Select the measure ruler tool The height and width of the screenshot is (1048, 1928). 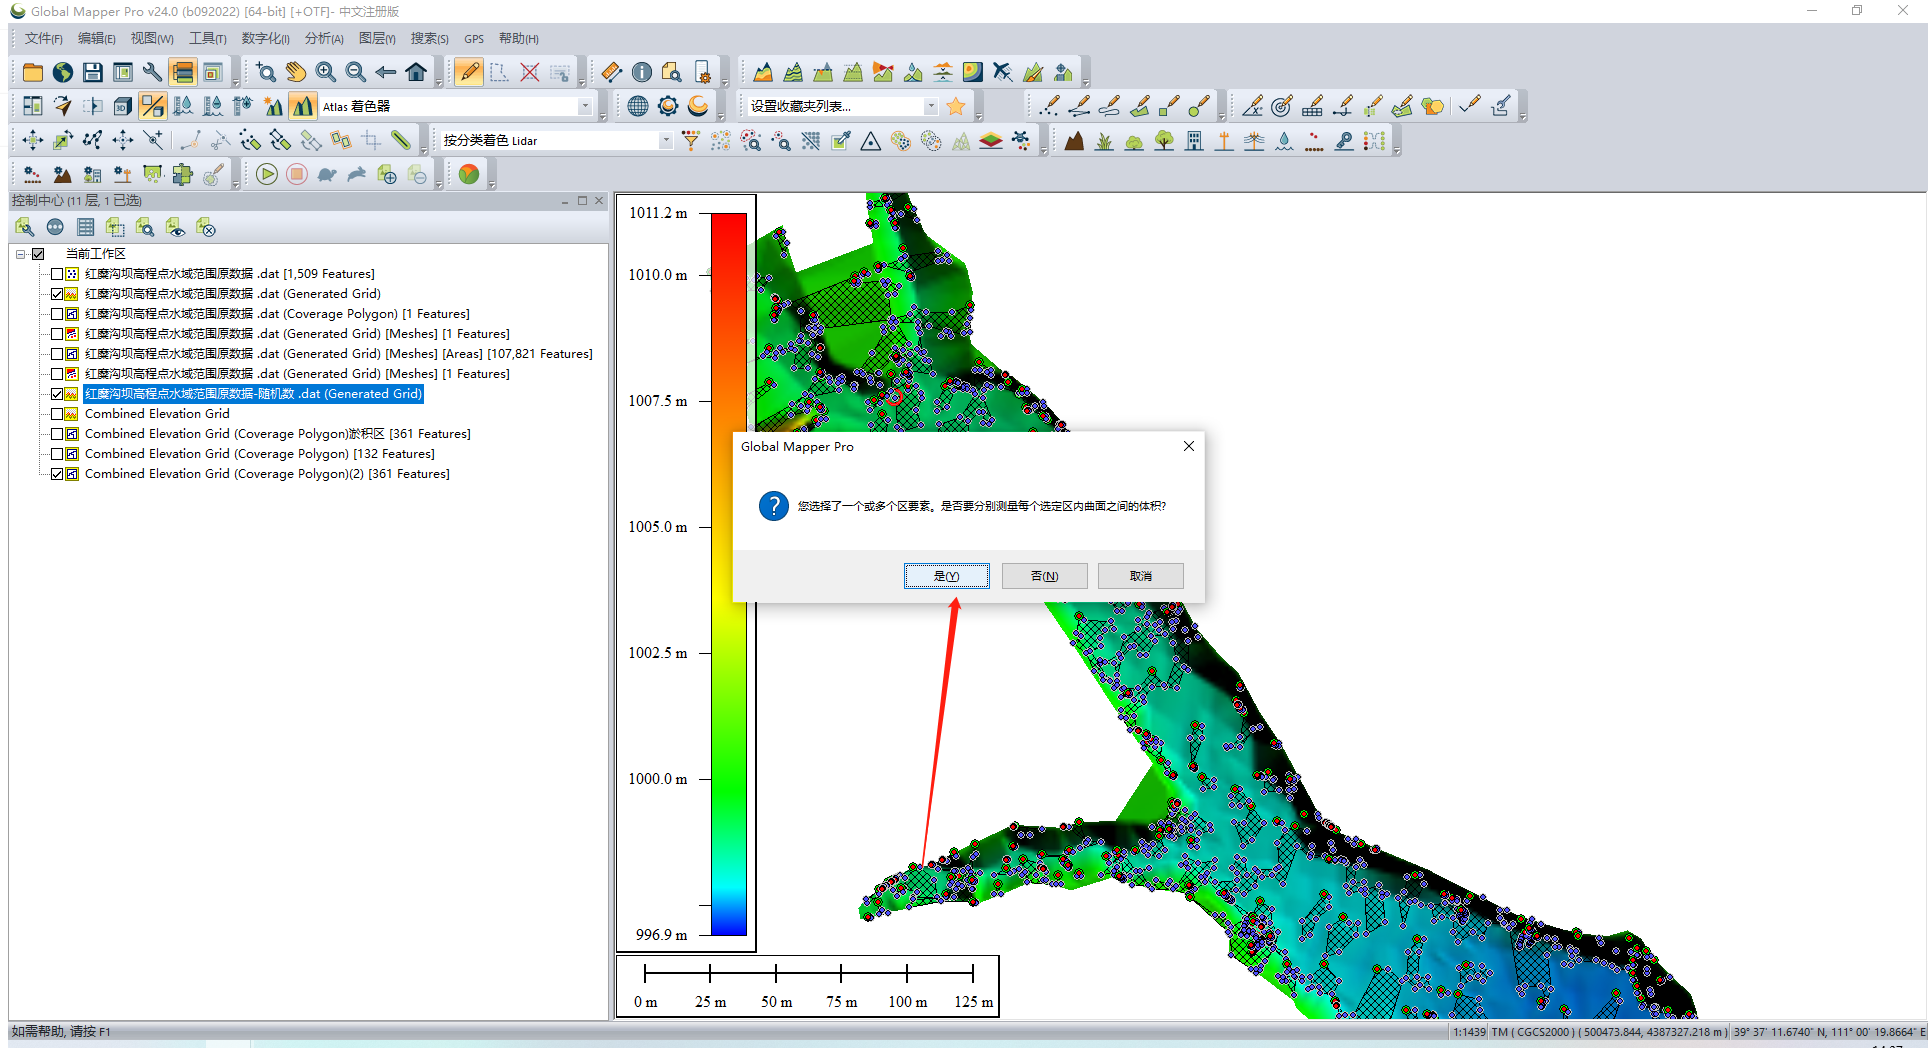pos(611,72)
